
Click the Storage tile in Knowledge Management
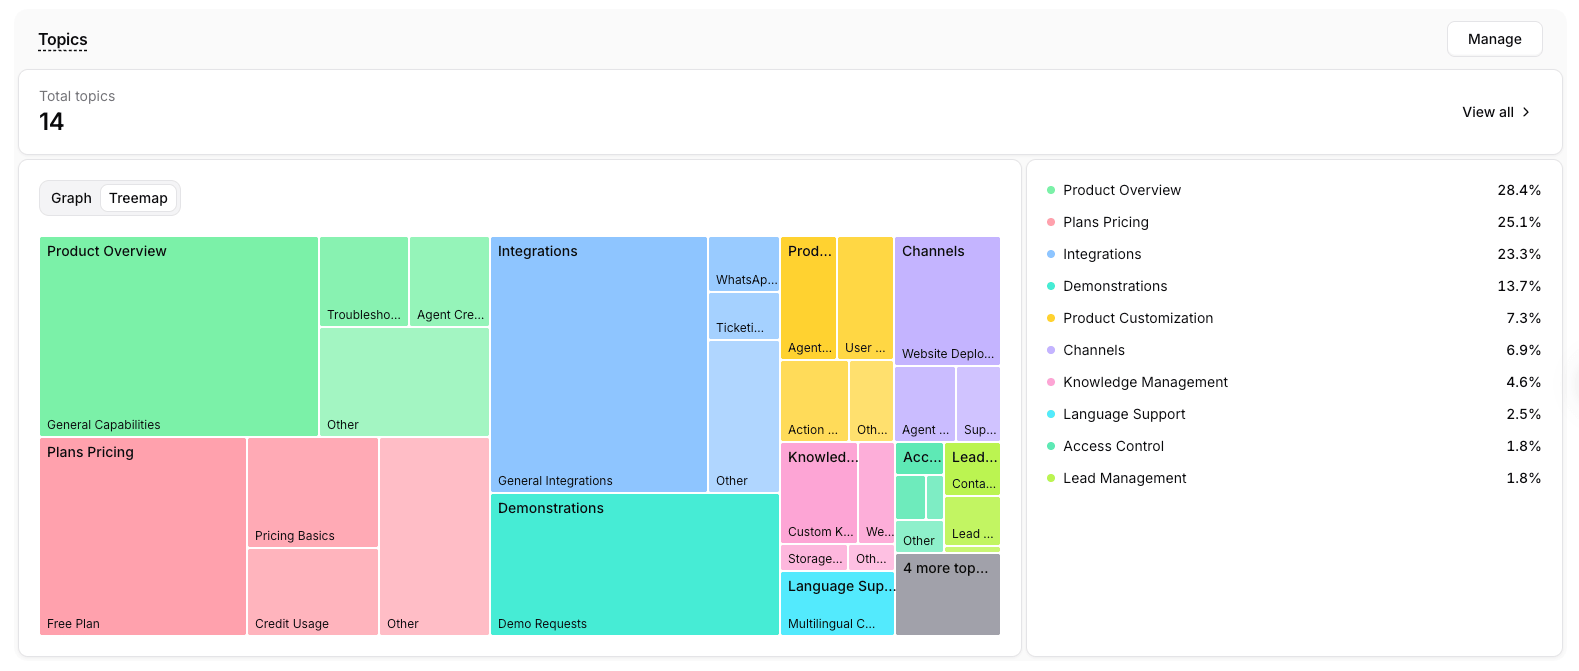pos(814,558)
